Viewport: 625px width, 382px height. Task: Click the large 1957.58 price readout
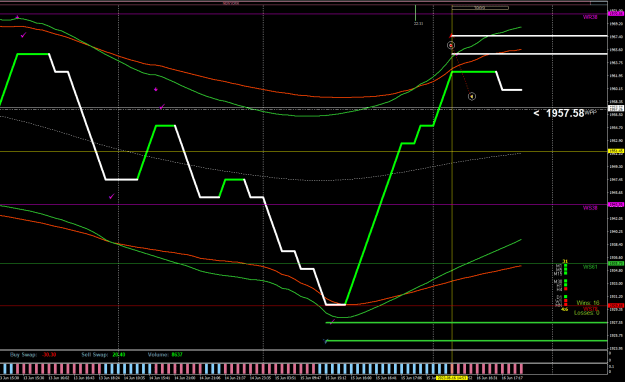565,113
